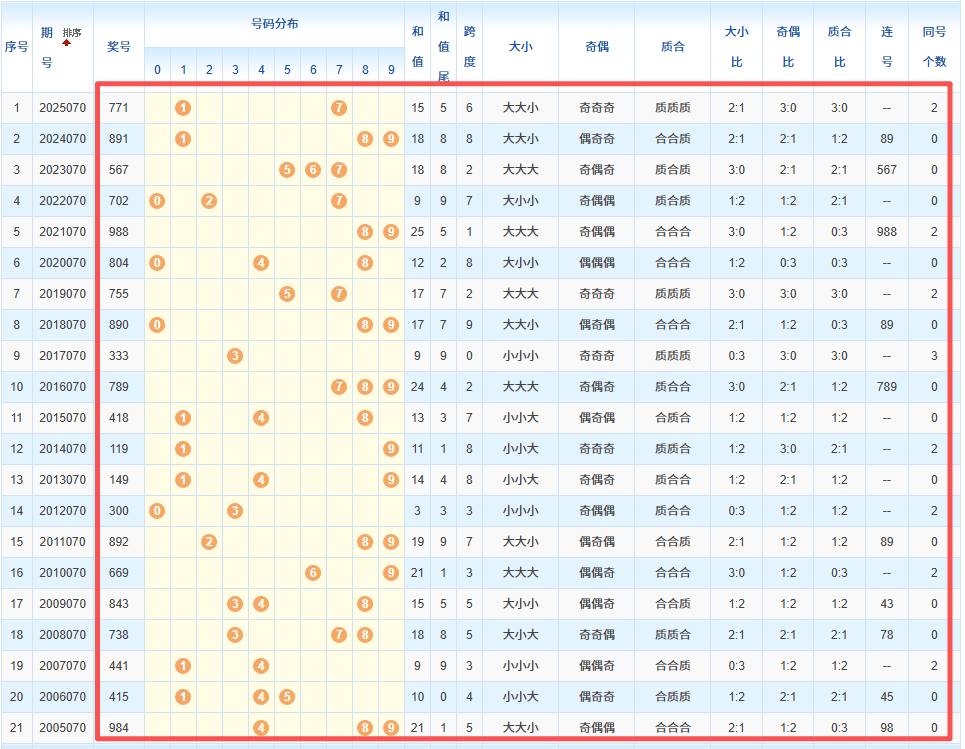Image resolution: width=965 pixels, height=749 pixels.
Task: Select the ball 9 for period 2014070
Action: pos(391,448)
